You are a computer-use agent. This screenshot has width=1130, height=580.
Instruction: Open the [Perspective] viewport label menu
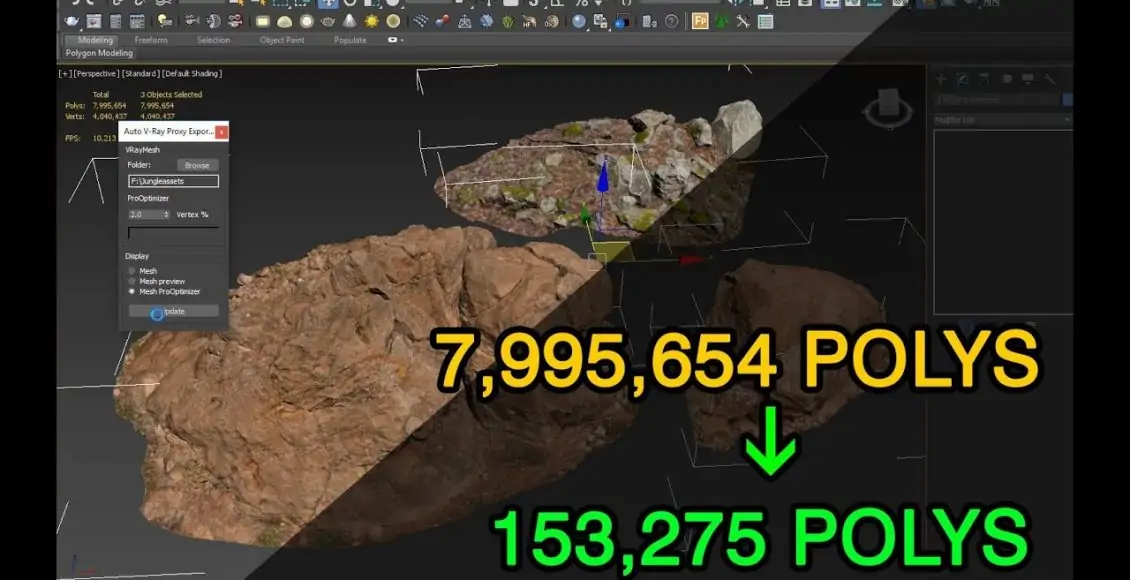pyautogui.click(x=97, y=74)
